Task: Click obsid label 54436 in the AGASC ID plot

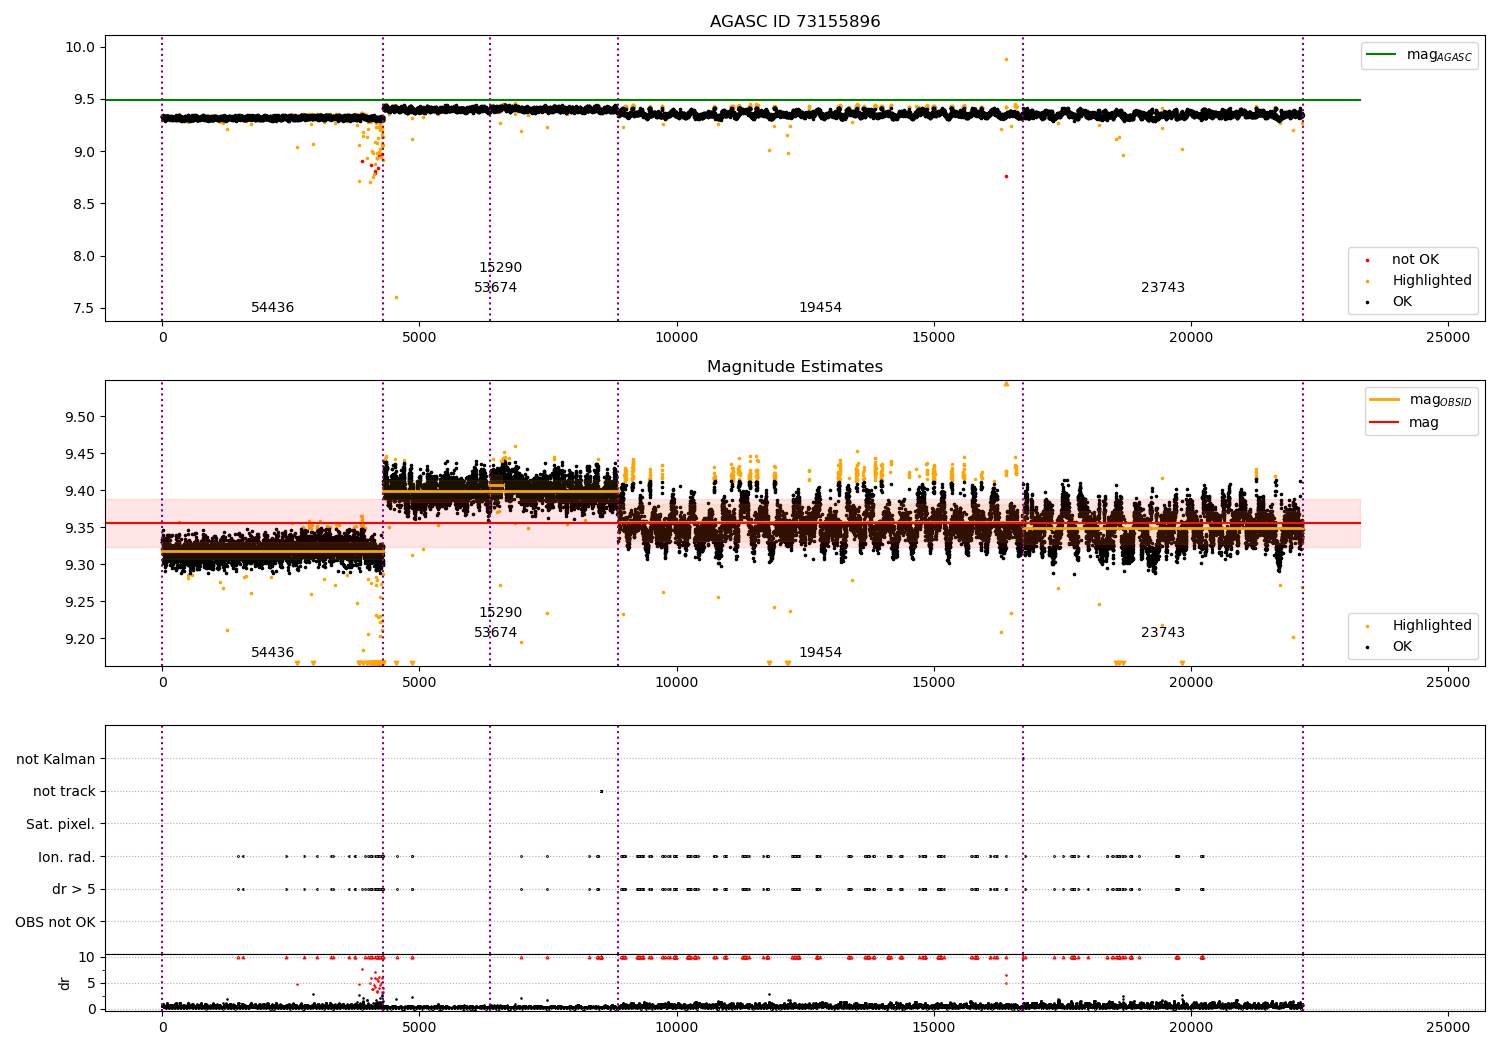Action: click(272, 308)
